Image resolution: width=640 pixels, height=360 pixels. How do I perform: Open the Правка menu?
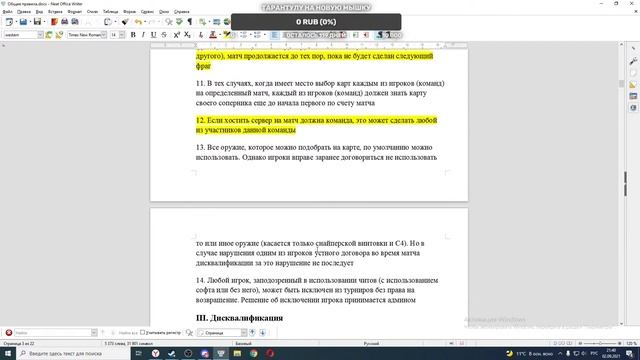click(24, 12)
